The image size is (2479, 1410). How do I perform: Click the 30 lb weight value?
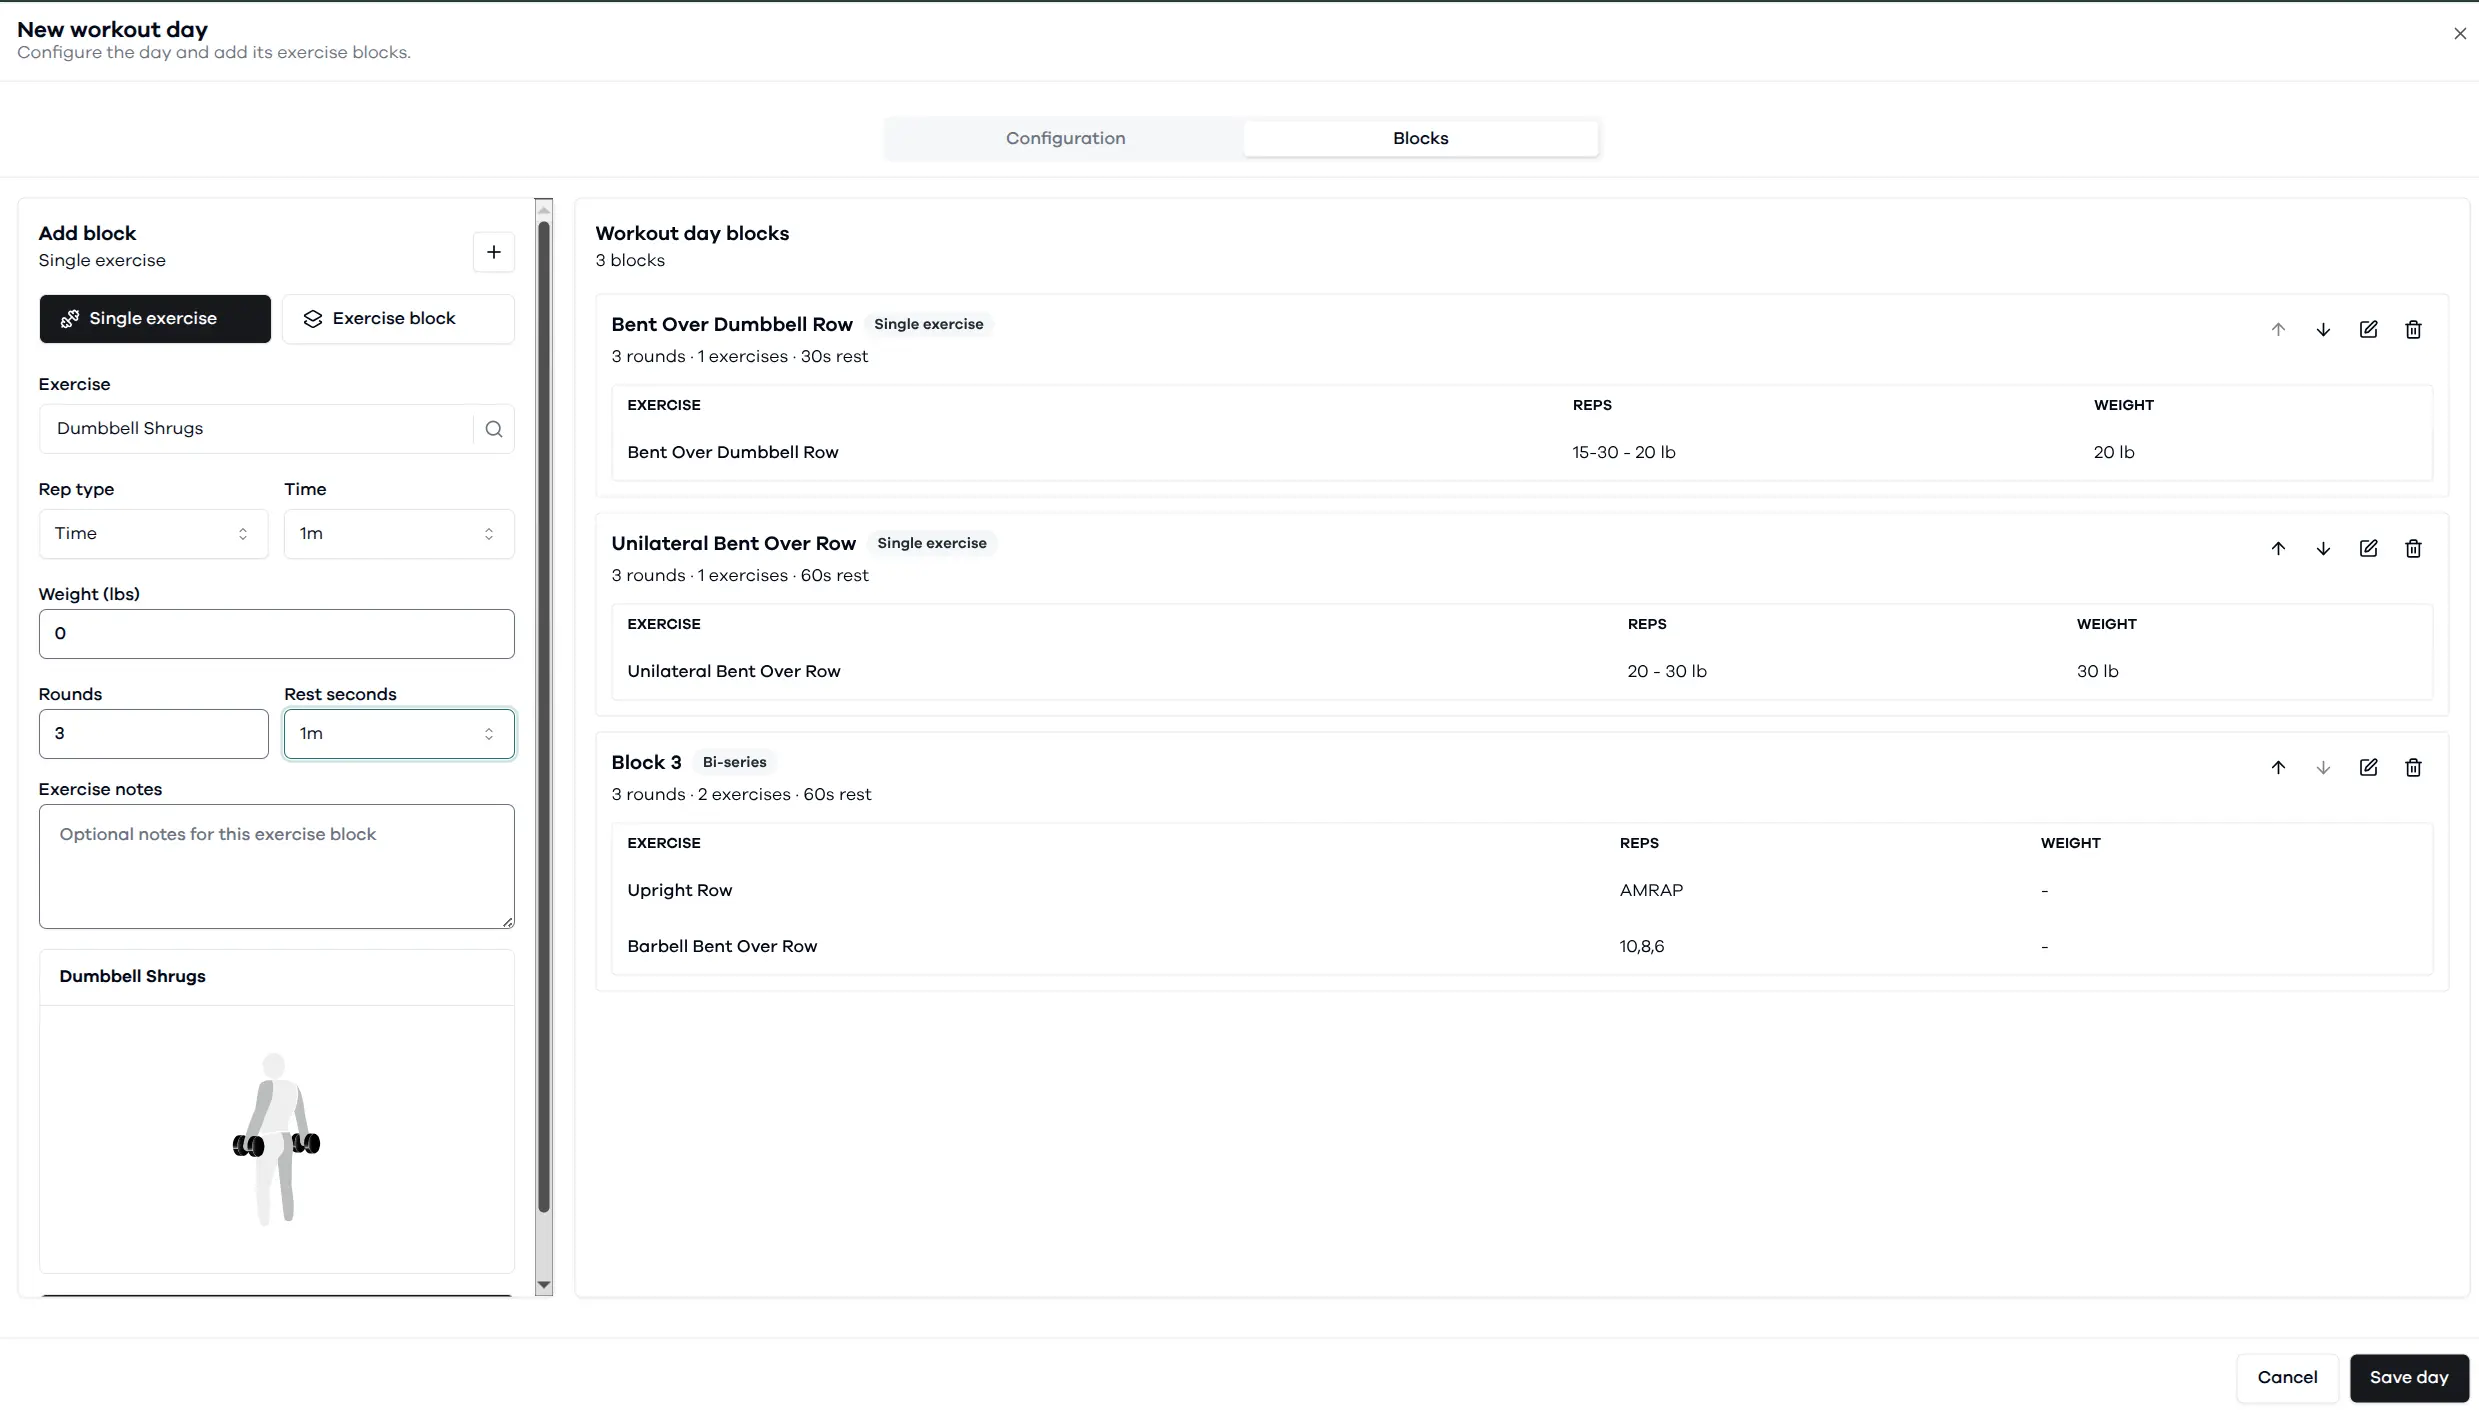pos(2098,672)
